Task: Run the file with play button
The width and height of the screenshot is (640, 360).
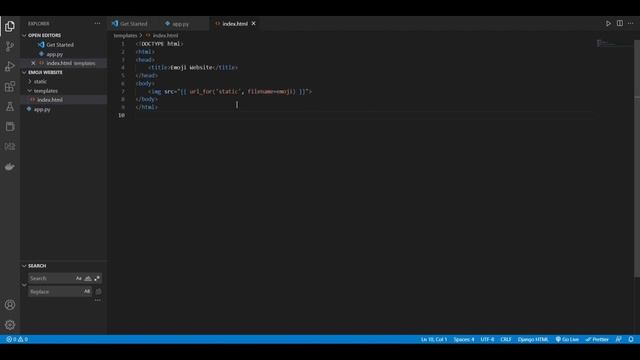Action: point(608,24)
